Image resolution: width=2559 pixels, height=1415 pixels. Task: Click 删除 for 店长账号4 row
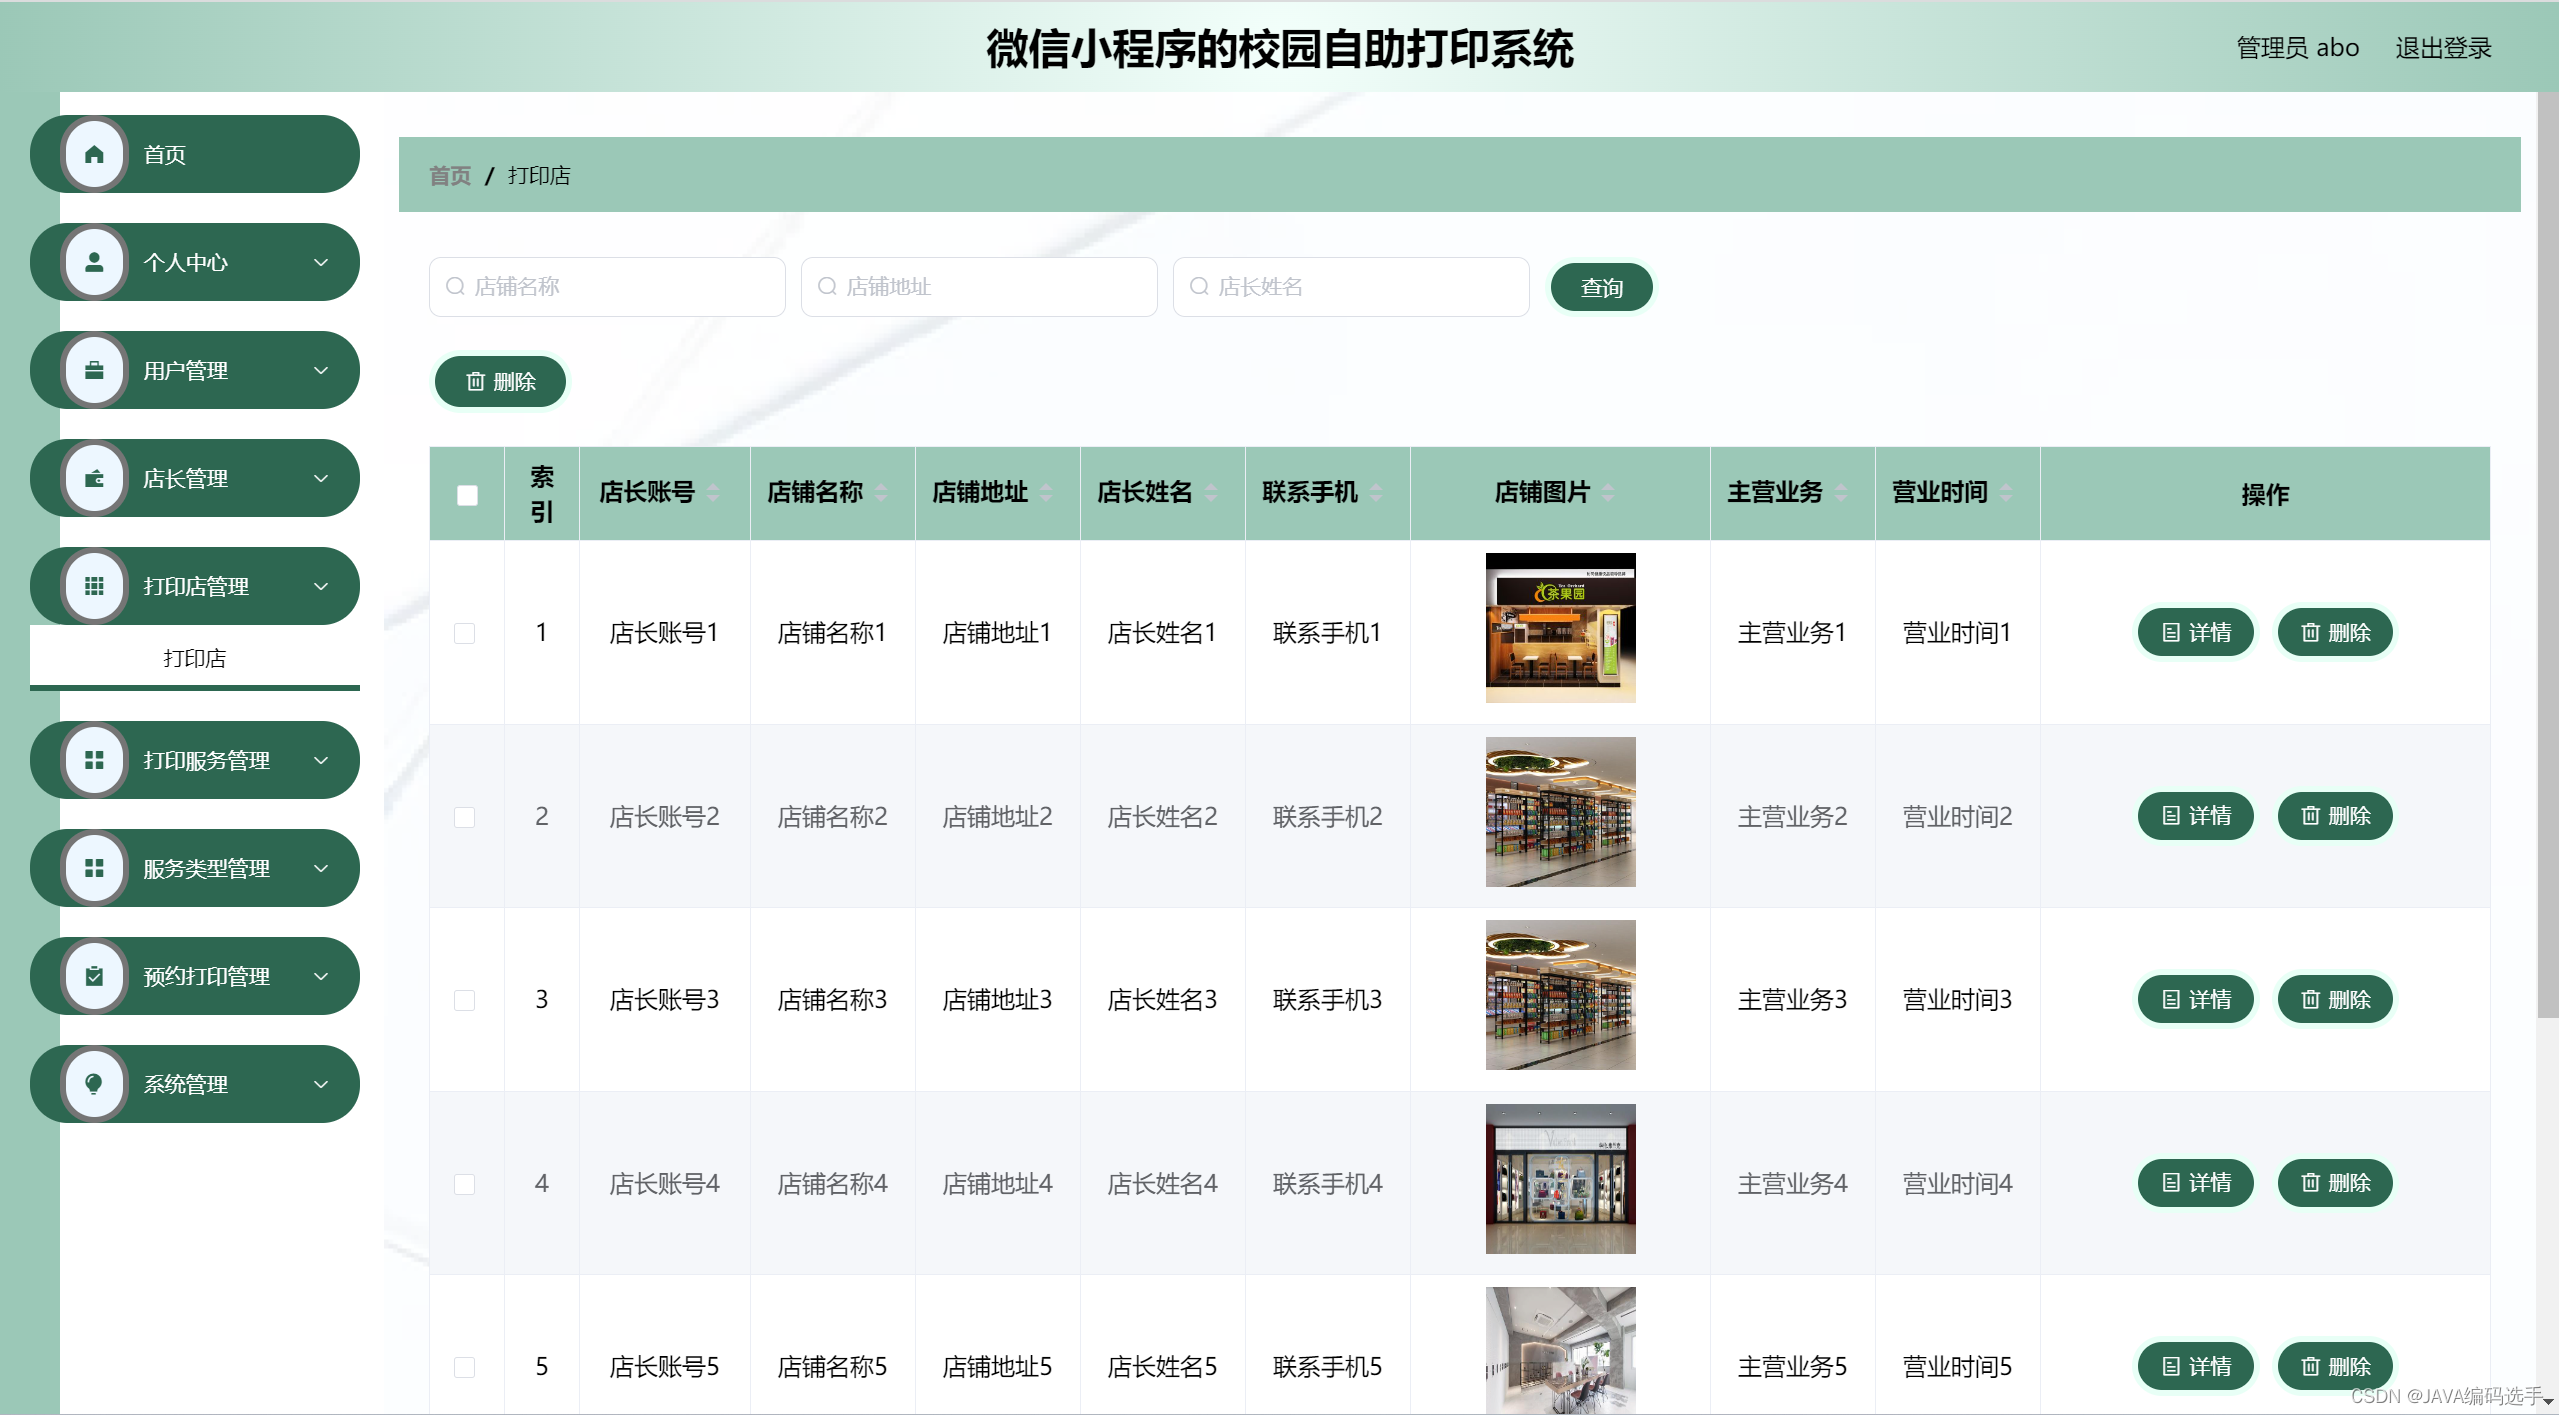pos(2335,1183)
